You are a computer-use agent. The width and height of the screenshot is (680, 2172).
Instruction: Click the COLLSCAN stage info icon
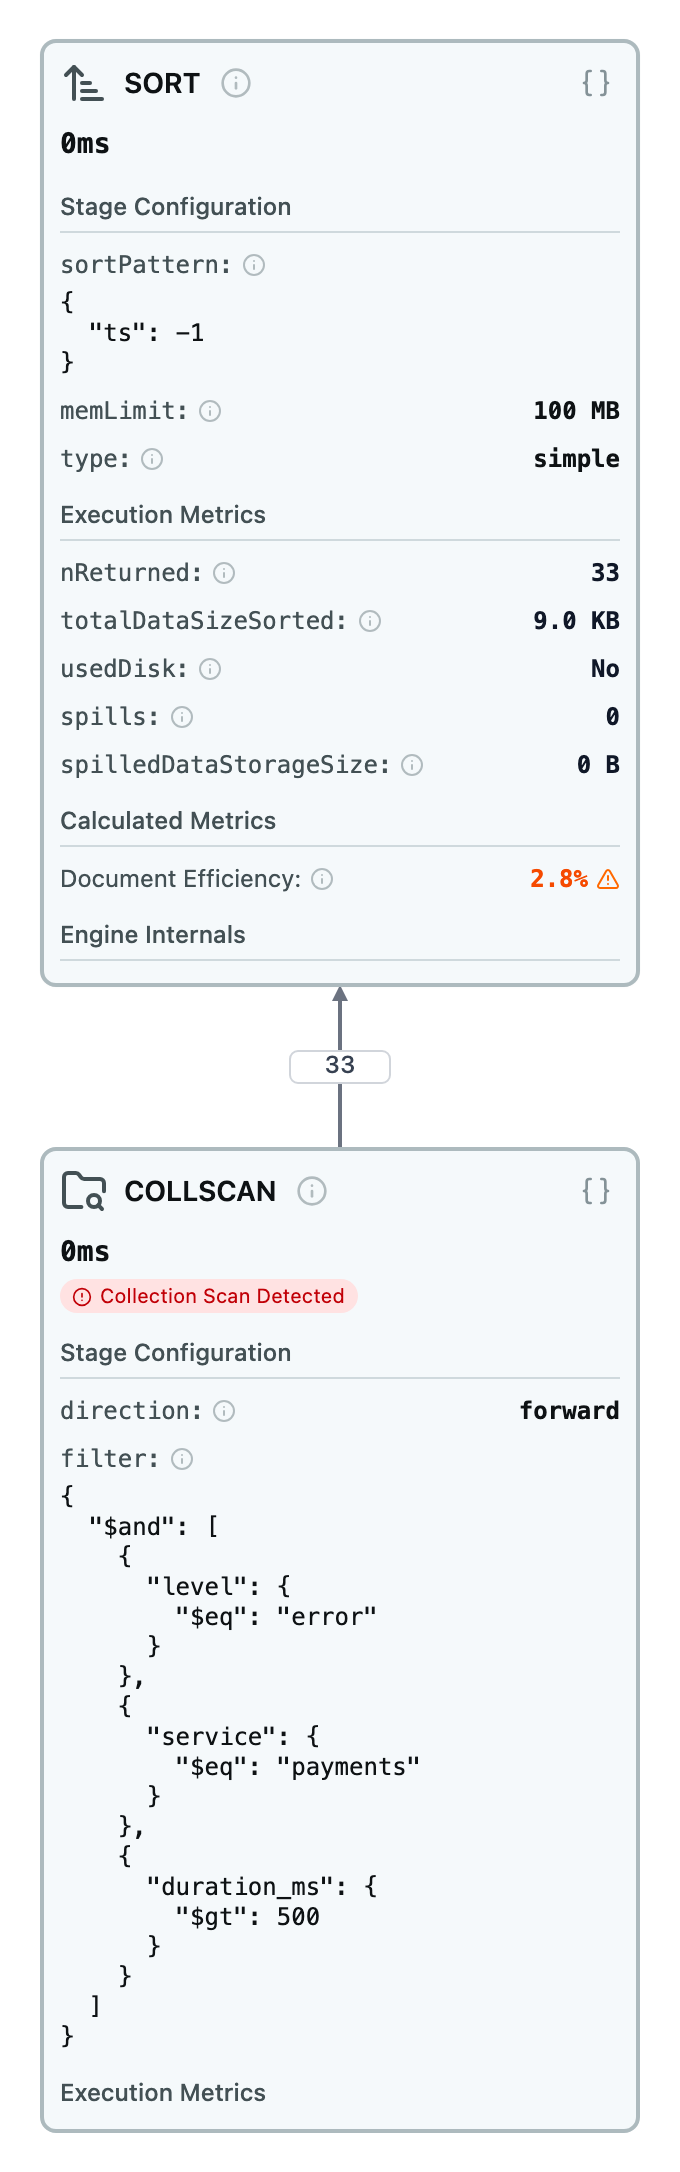(312, 1191)
